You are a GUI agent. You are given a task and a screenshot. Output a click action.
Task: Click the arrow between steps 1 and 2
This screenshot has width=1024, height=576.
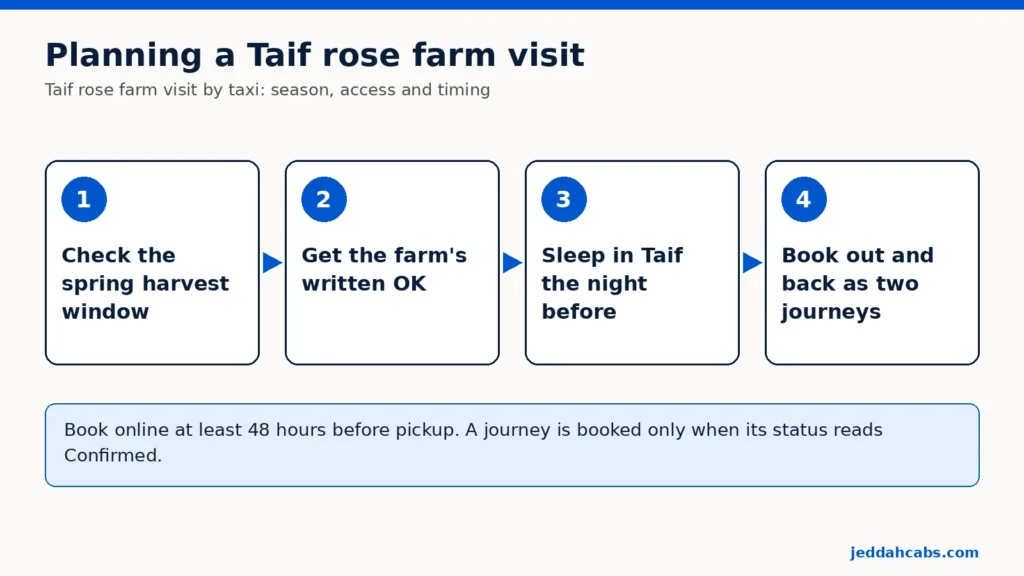272,263
